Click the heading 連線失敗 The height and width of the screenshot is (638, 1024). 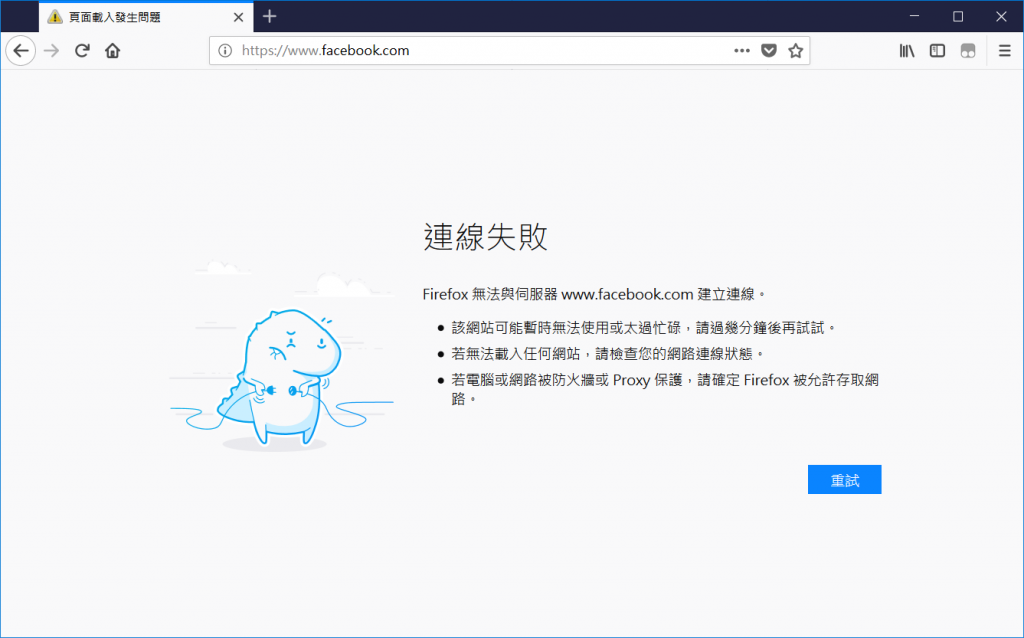pyautogui.click(x=485, y=236)
